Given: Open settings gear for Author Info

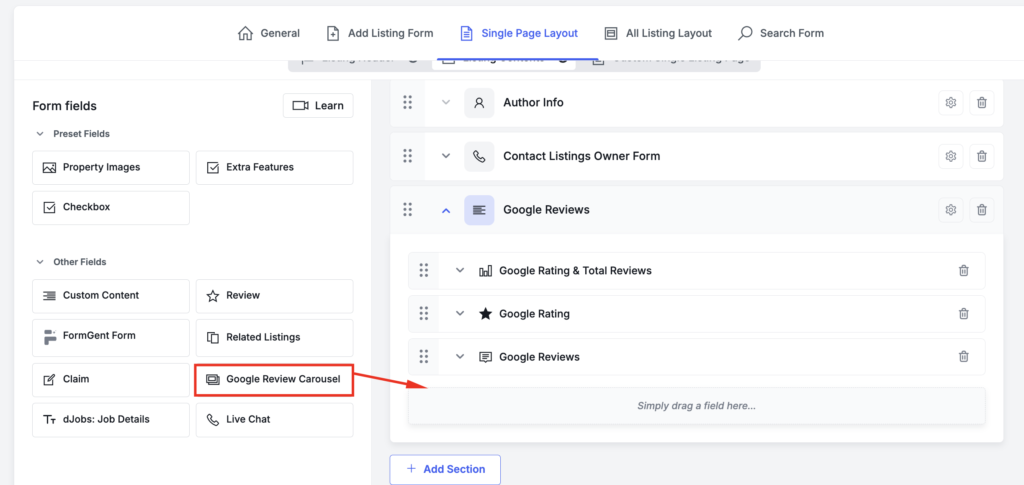Looking at the screenshot, I should [951, 102].
